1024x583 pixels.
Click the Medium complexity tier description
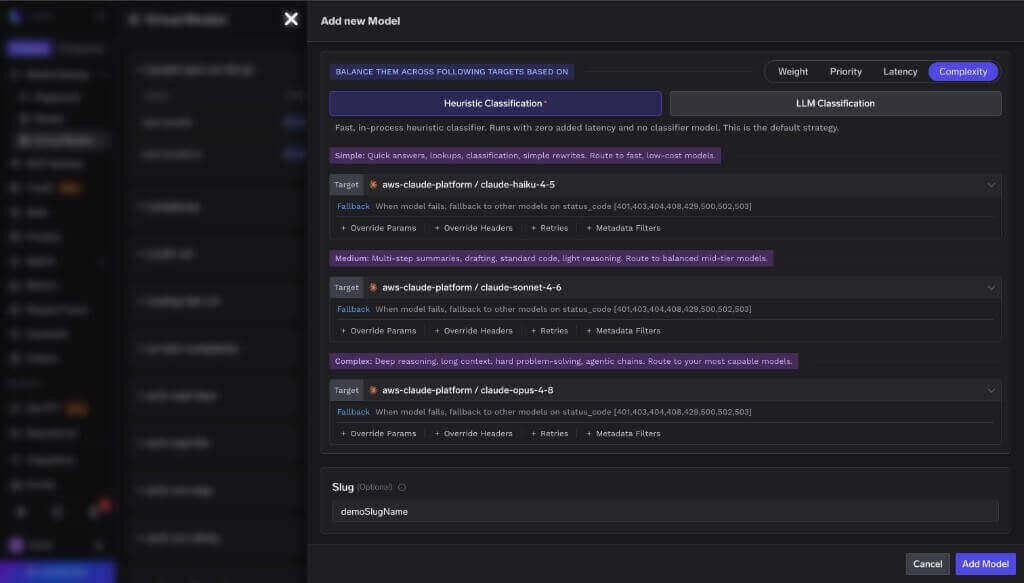click(x=551, y=259)
